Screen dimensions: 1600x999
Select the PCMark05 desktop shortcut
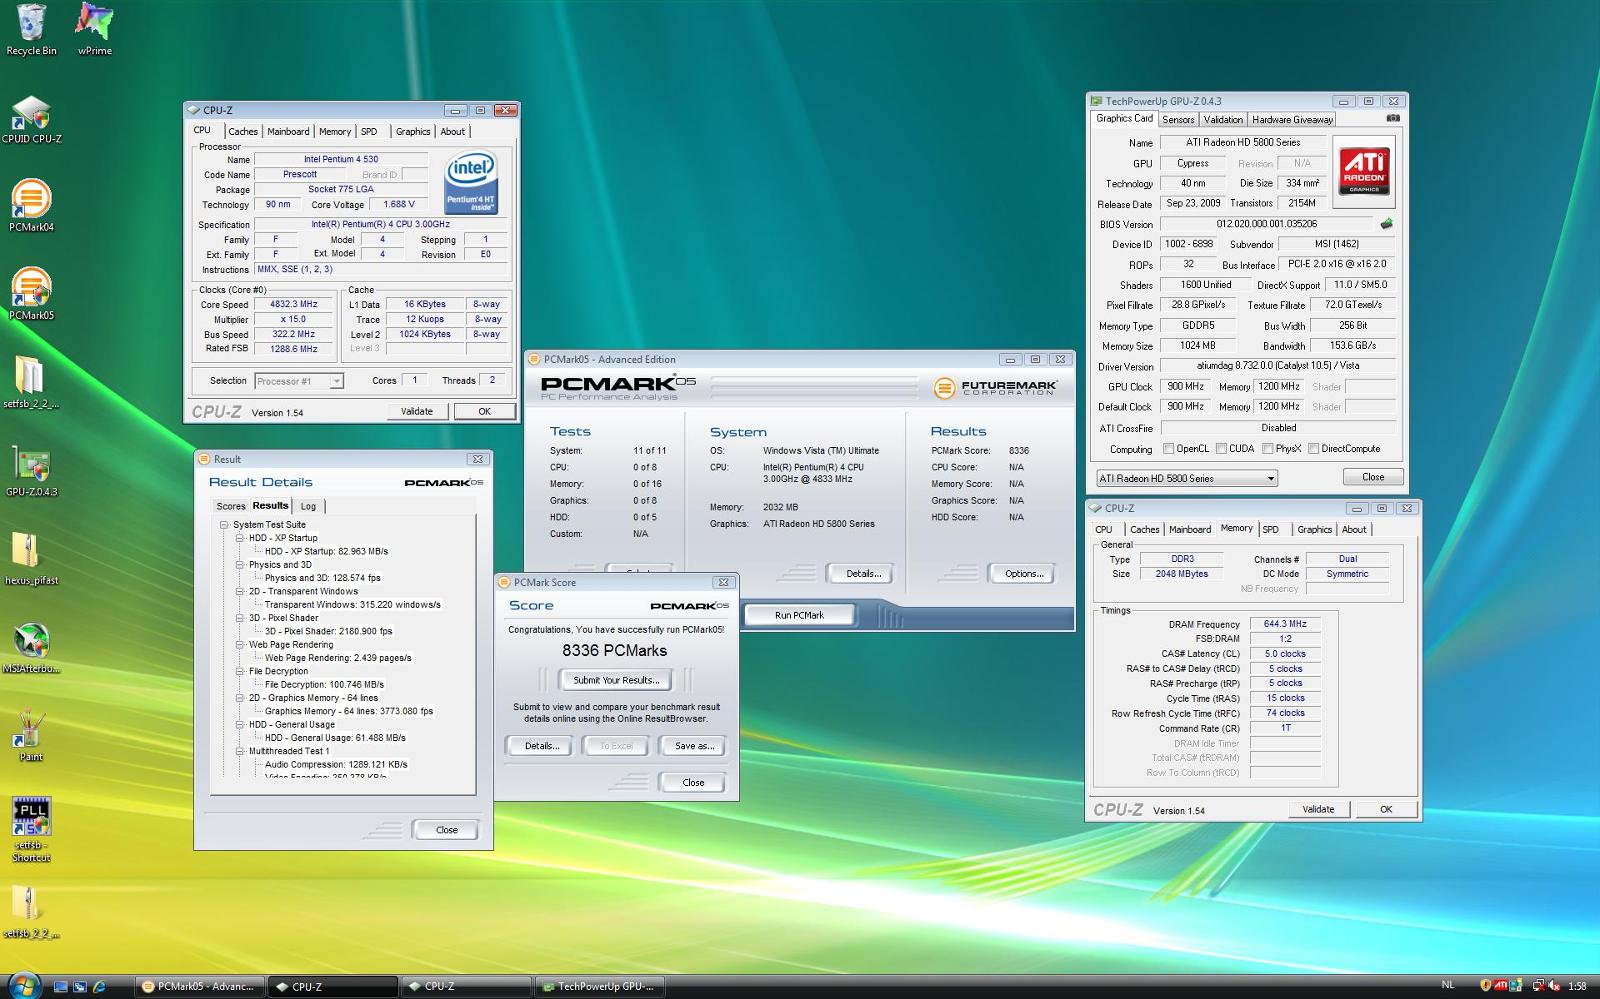click(31, 294)
